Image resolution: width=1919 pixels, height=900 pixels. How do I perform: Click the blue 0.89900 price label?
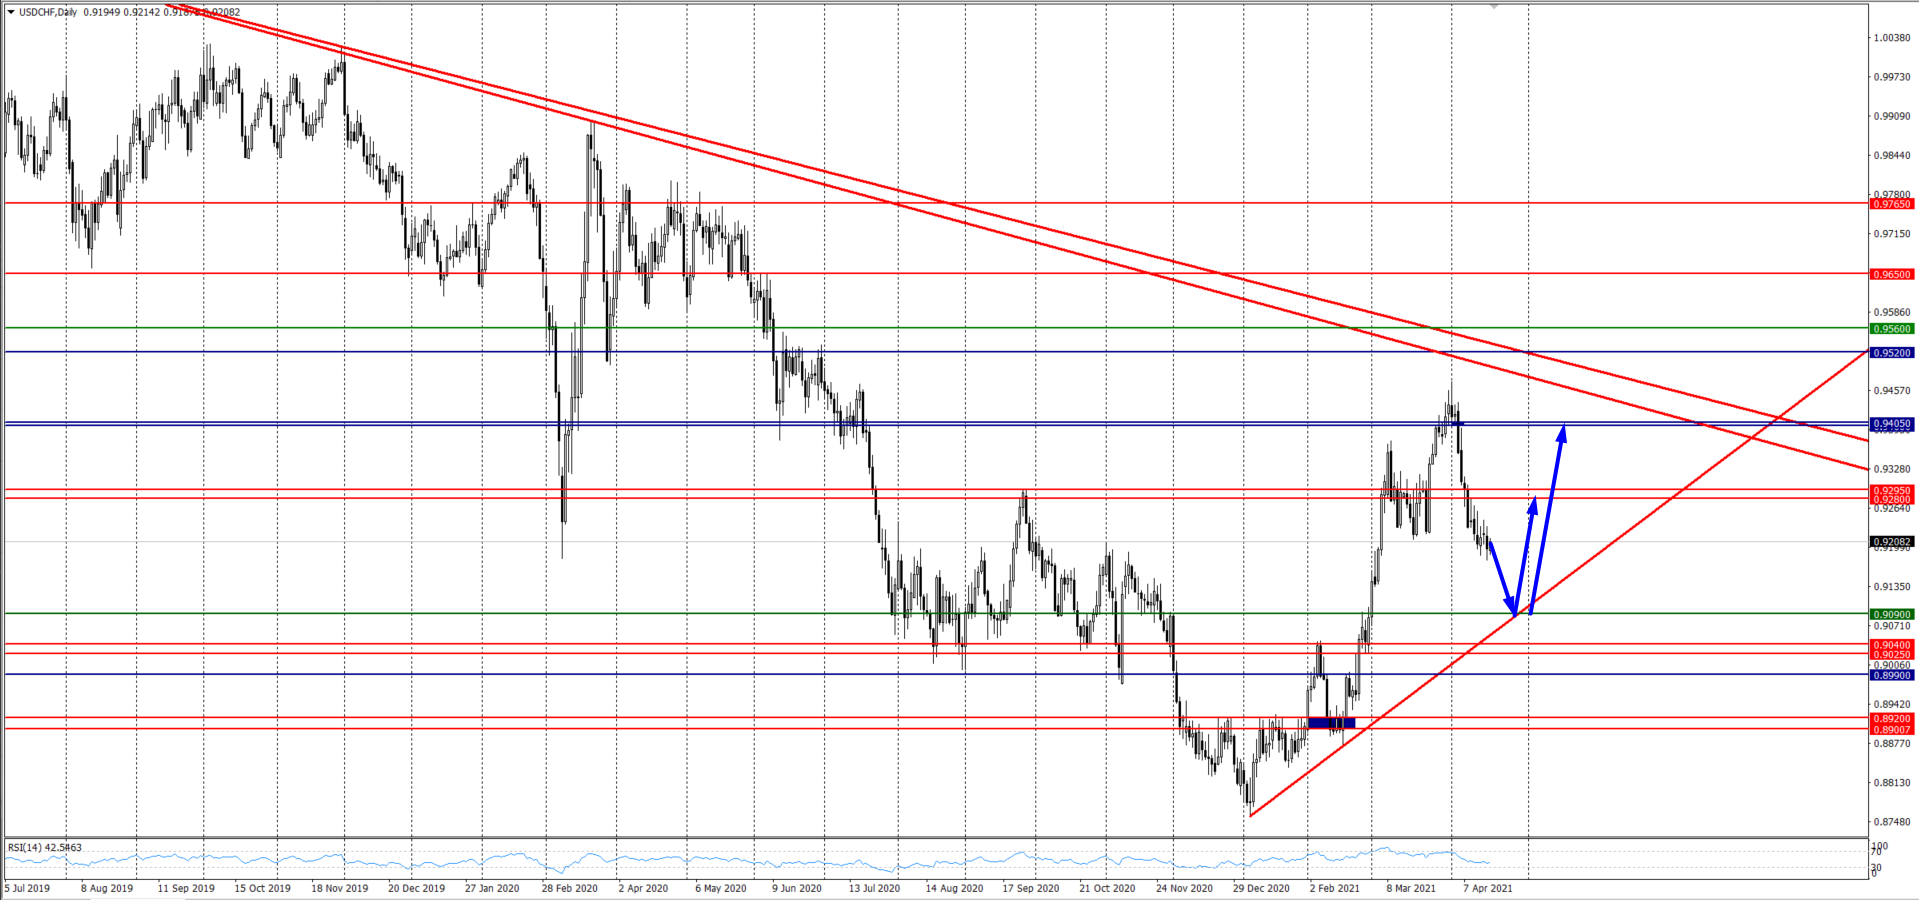[1892, 676]
